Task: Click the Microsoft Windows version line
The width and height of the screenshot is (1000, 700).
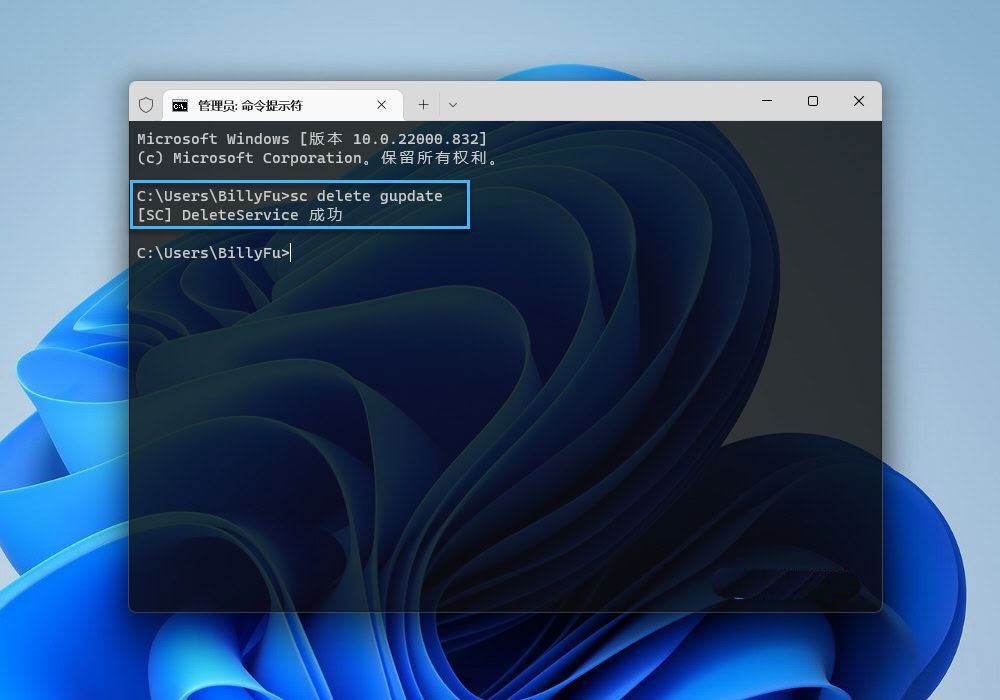Action: point(312,139)
